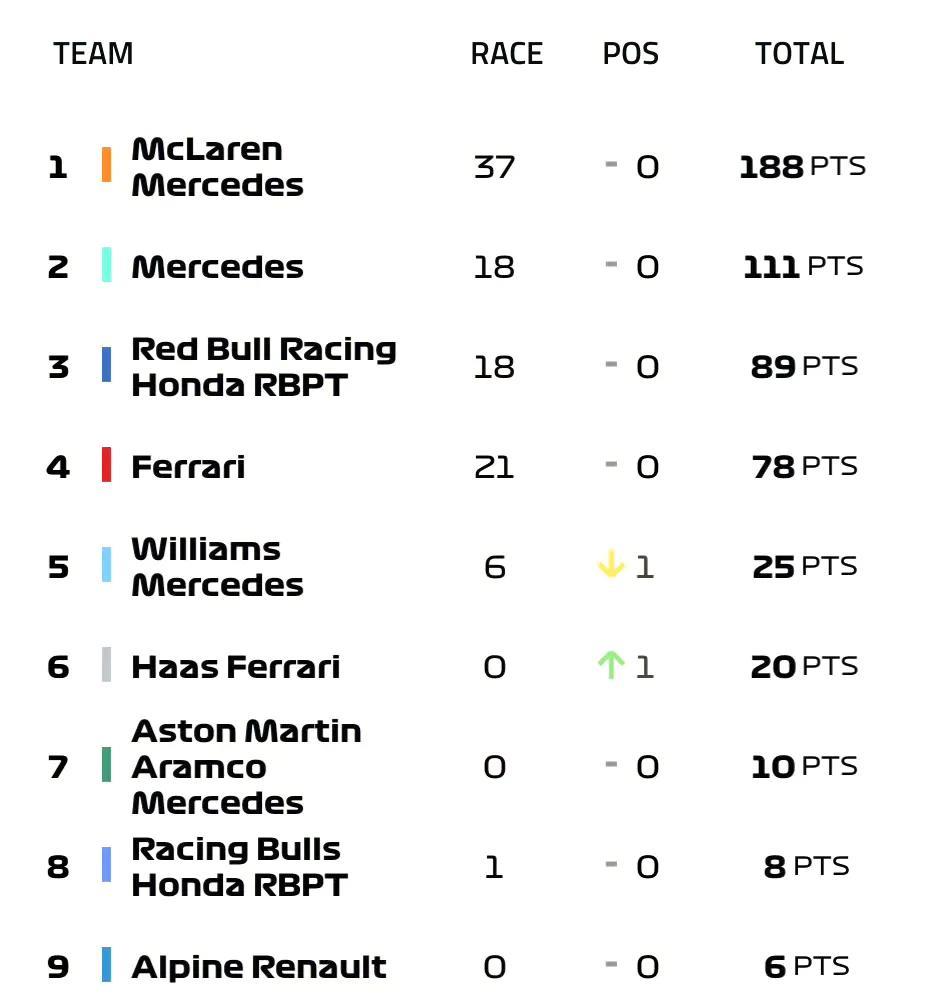Image resolution: width=928 pixels, height=1005 pixels.
Task: Click the Red Bull blue color bar
Action: tap(106, 365)
